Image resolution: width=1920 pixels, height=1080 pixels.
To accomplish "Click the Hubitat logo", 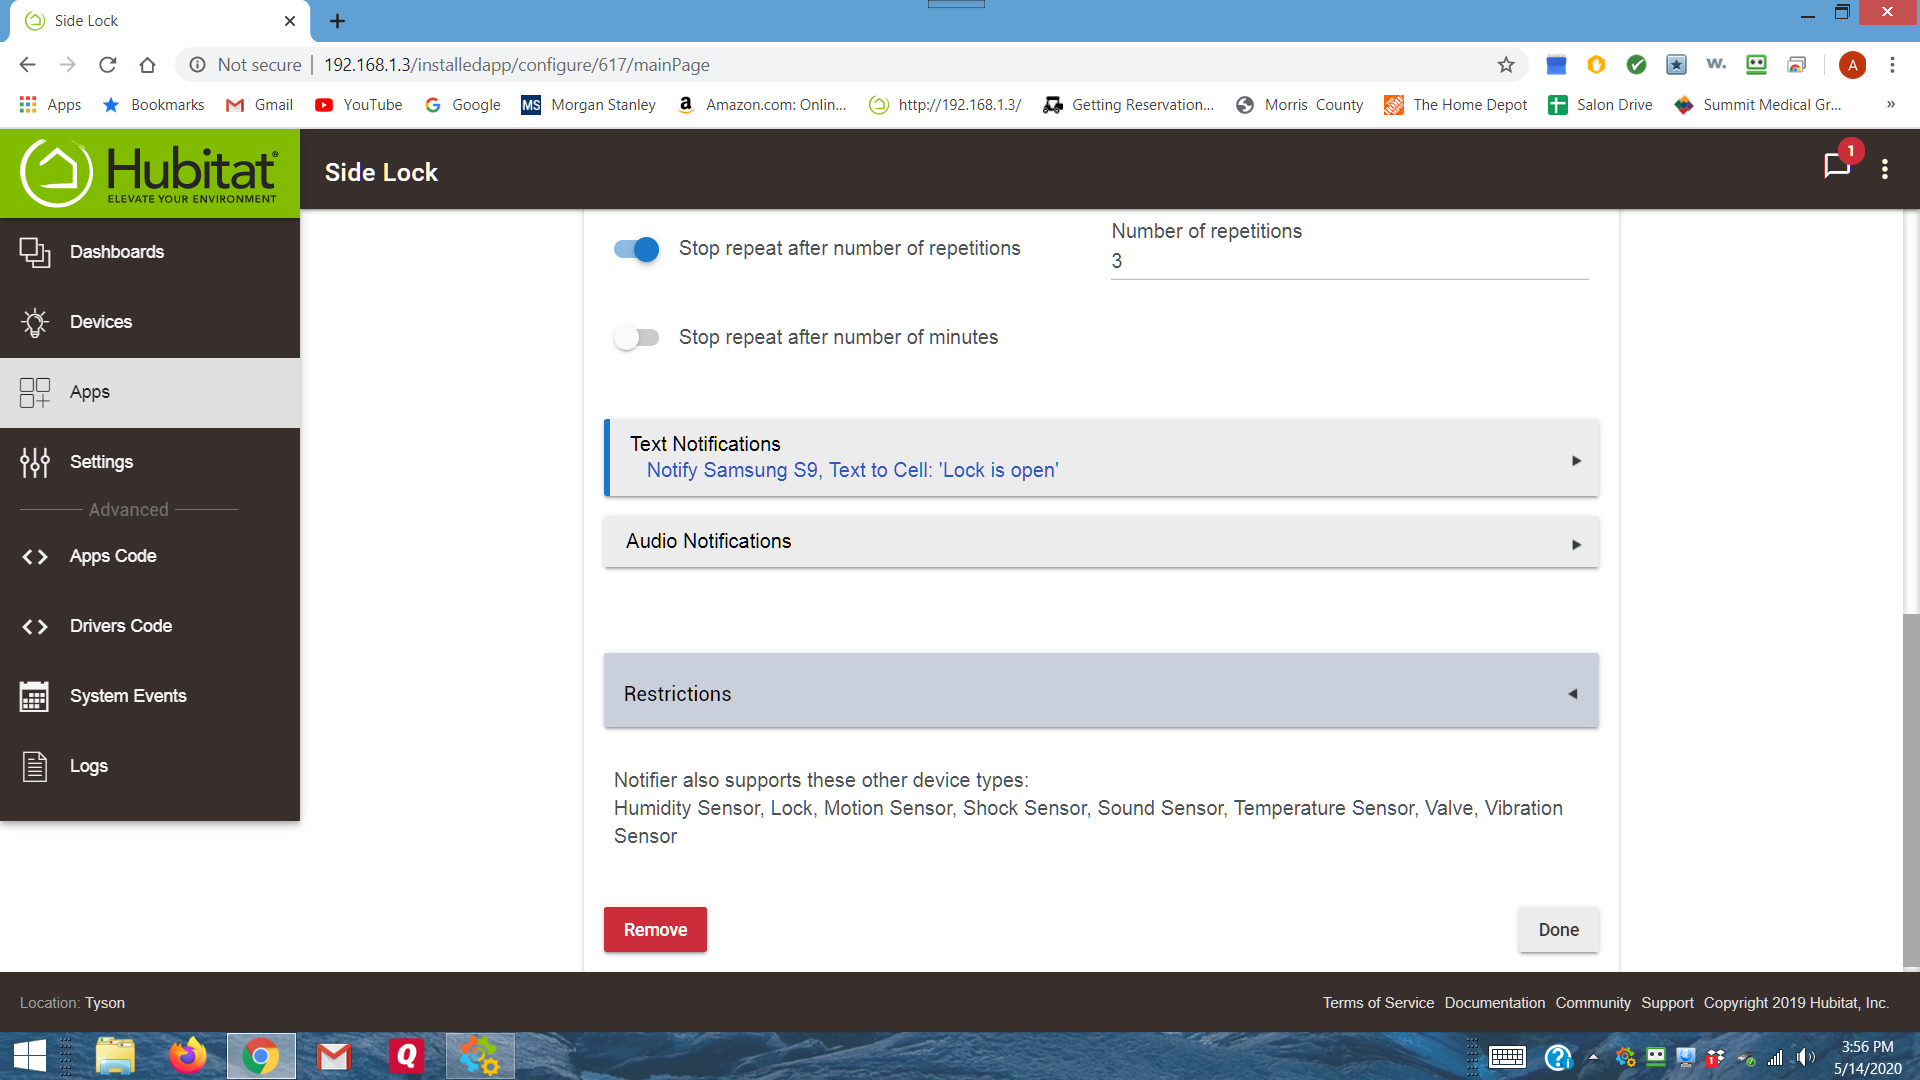I will pyautogui.click(x=150, y=173).
